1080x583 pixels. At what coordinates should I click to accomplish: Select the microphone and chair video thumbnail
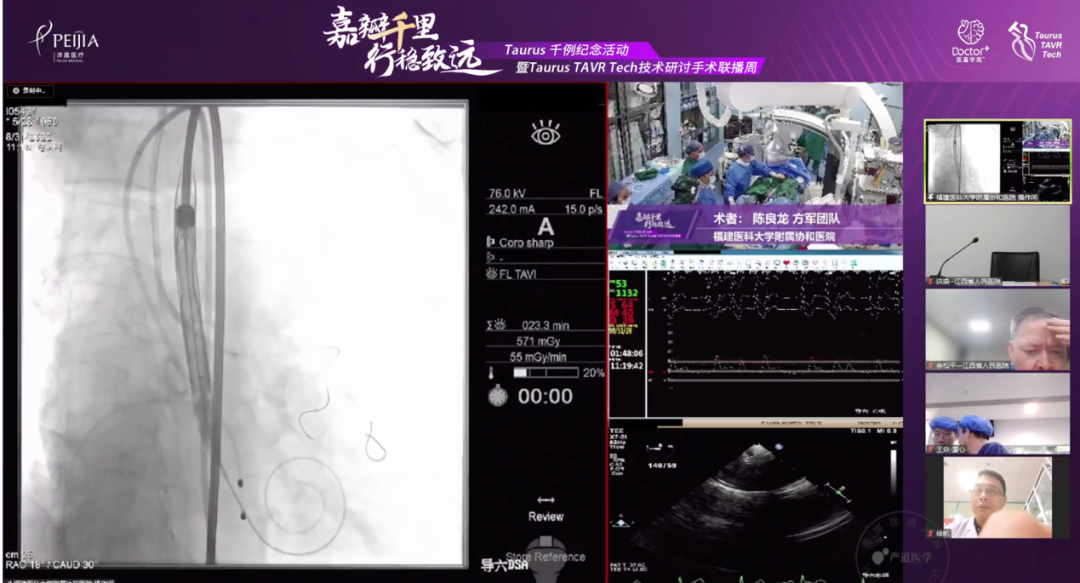[x=997, y=246]
